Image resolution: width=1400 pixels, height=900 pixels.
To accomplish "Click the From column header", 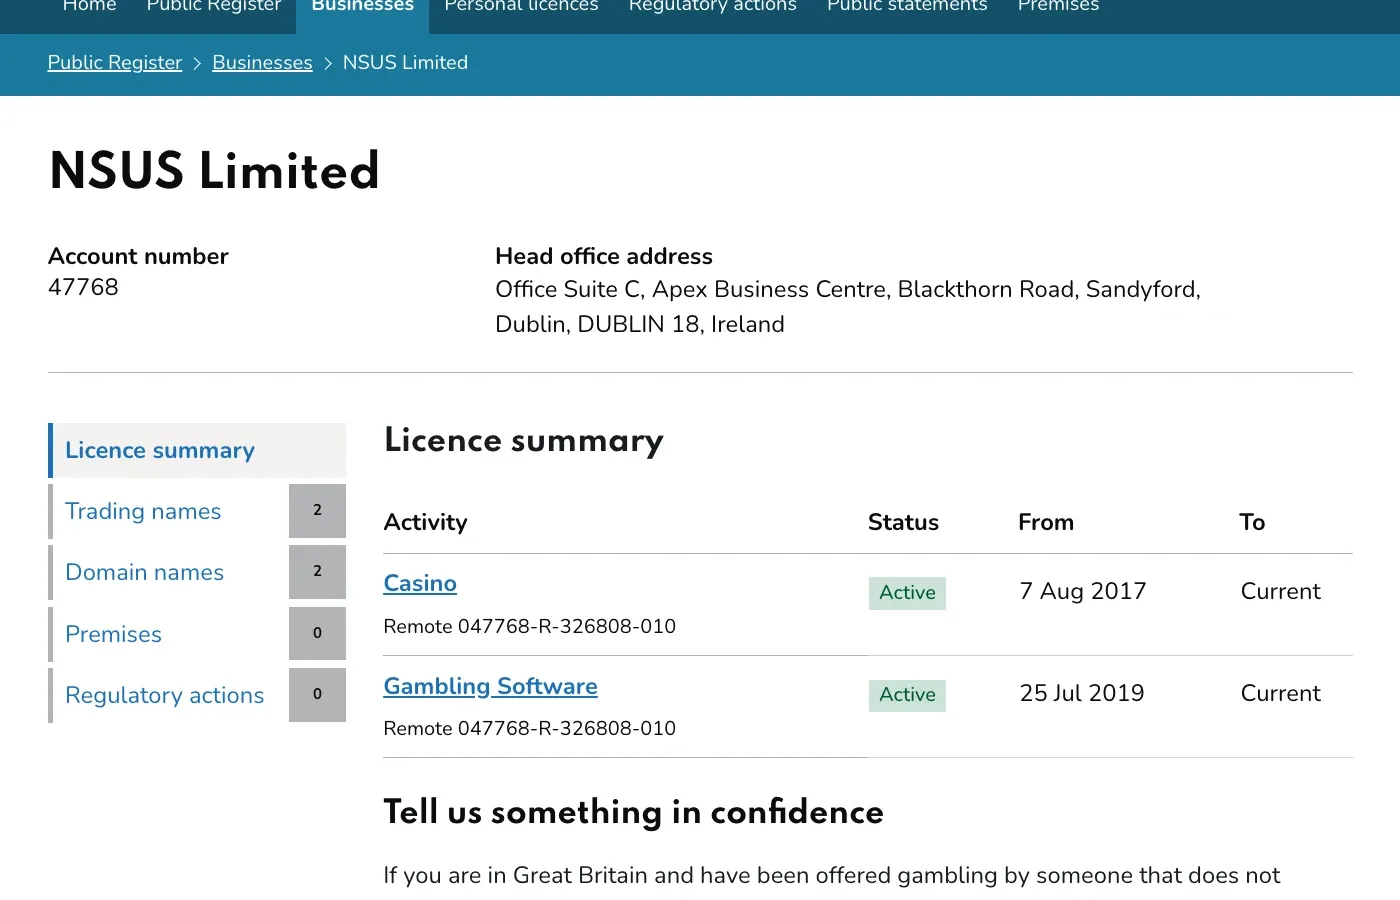I will pos(1046,522).
